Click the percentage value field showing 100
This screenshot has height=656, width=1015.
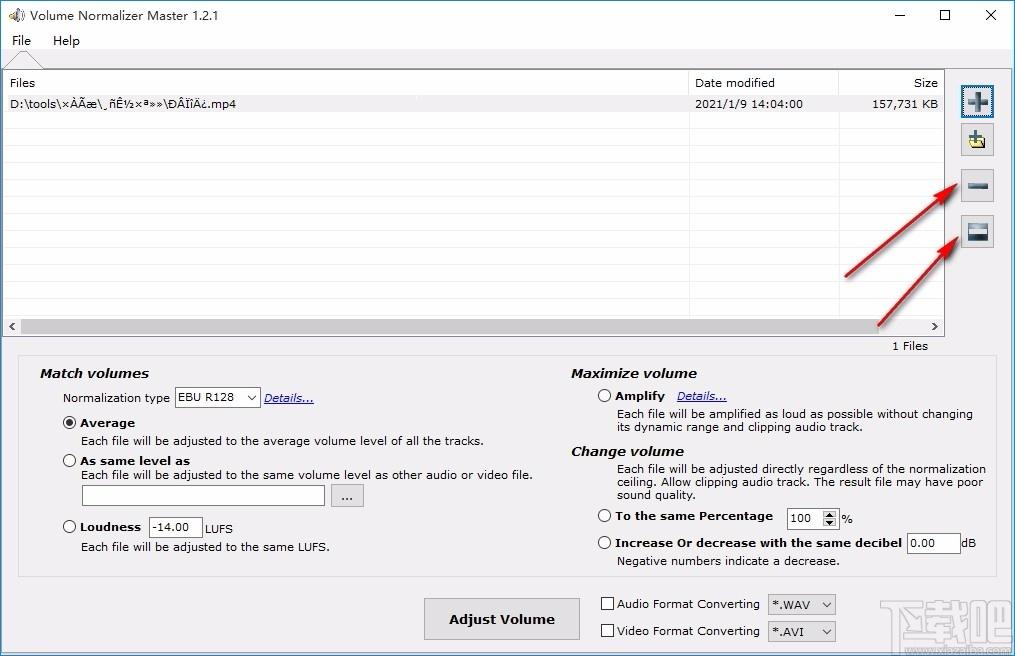pos(805,518)
